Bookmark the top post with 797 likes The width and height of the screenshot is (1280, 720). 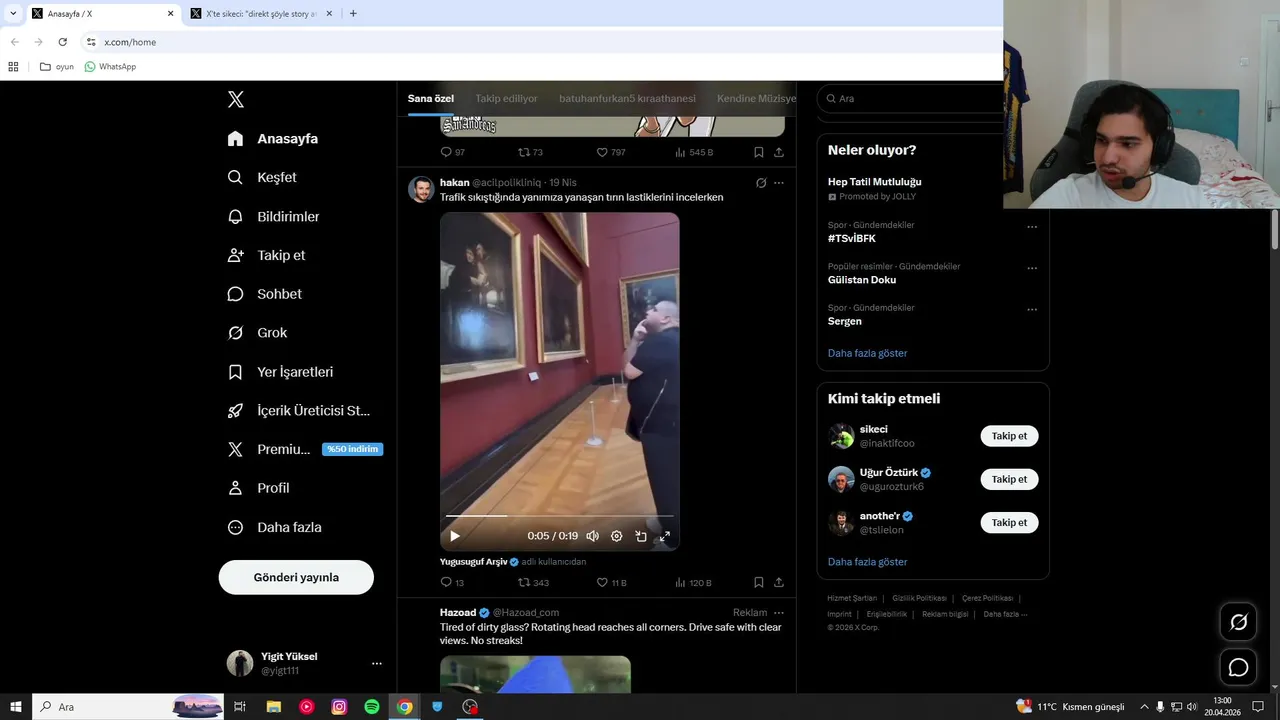coord(759,152)
